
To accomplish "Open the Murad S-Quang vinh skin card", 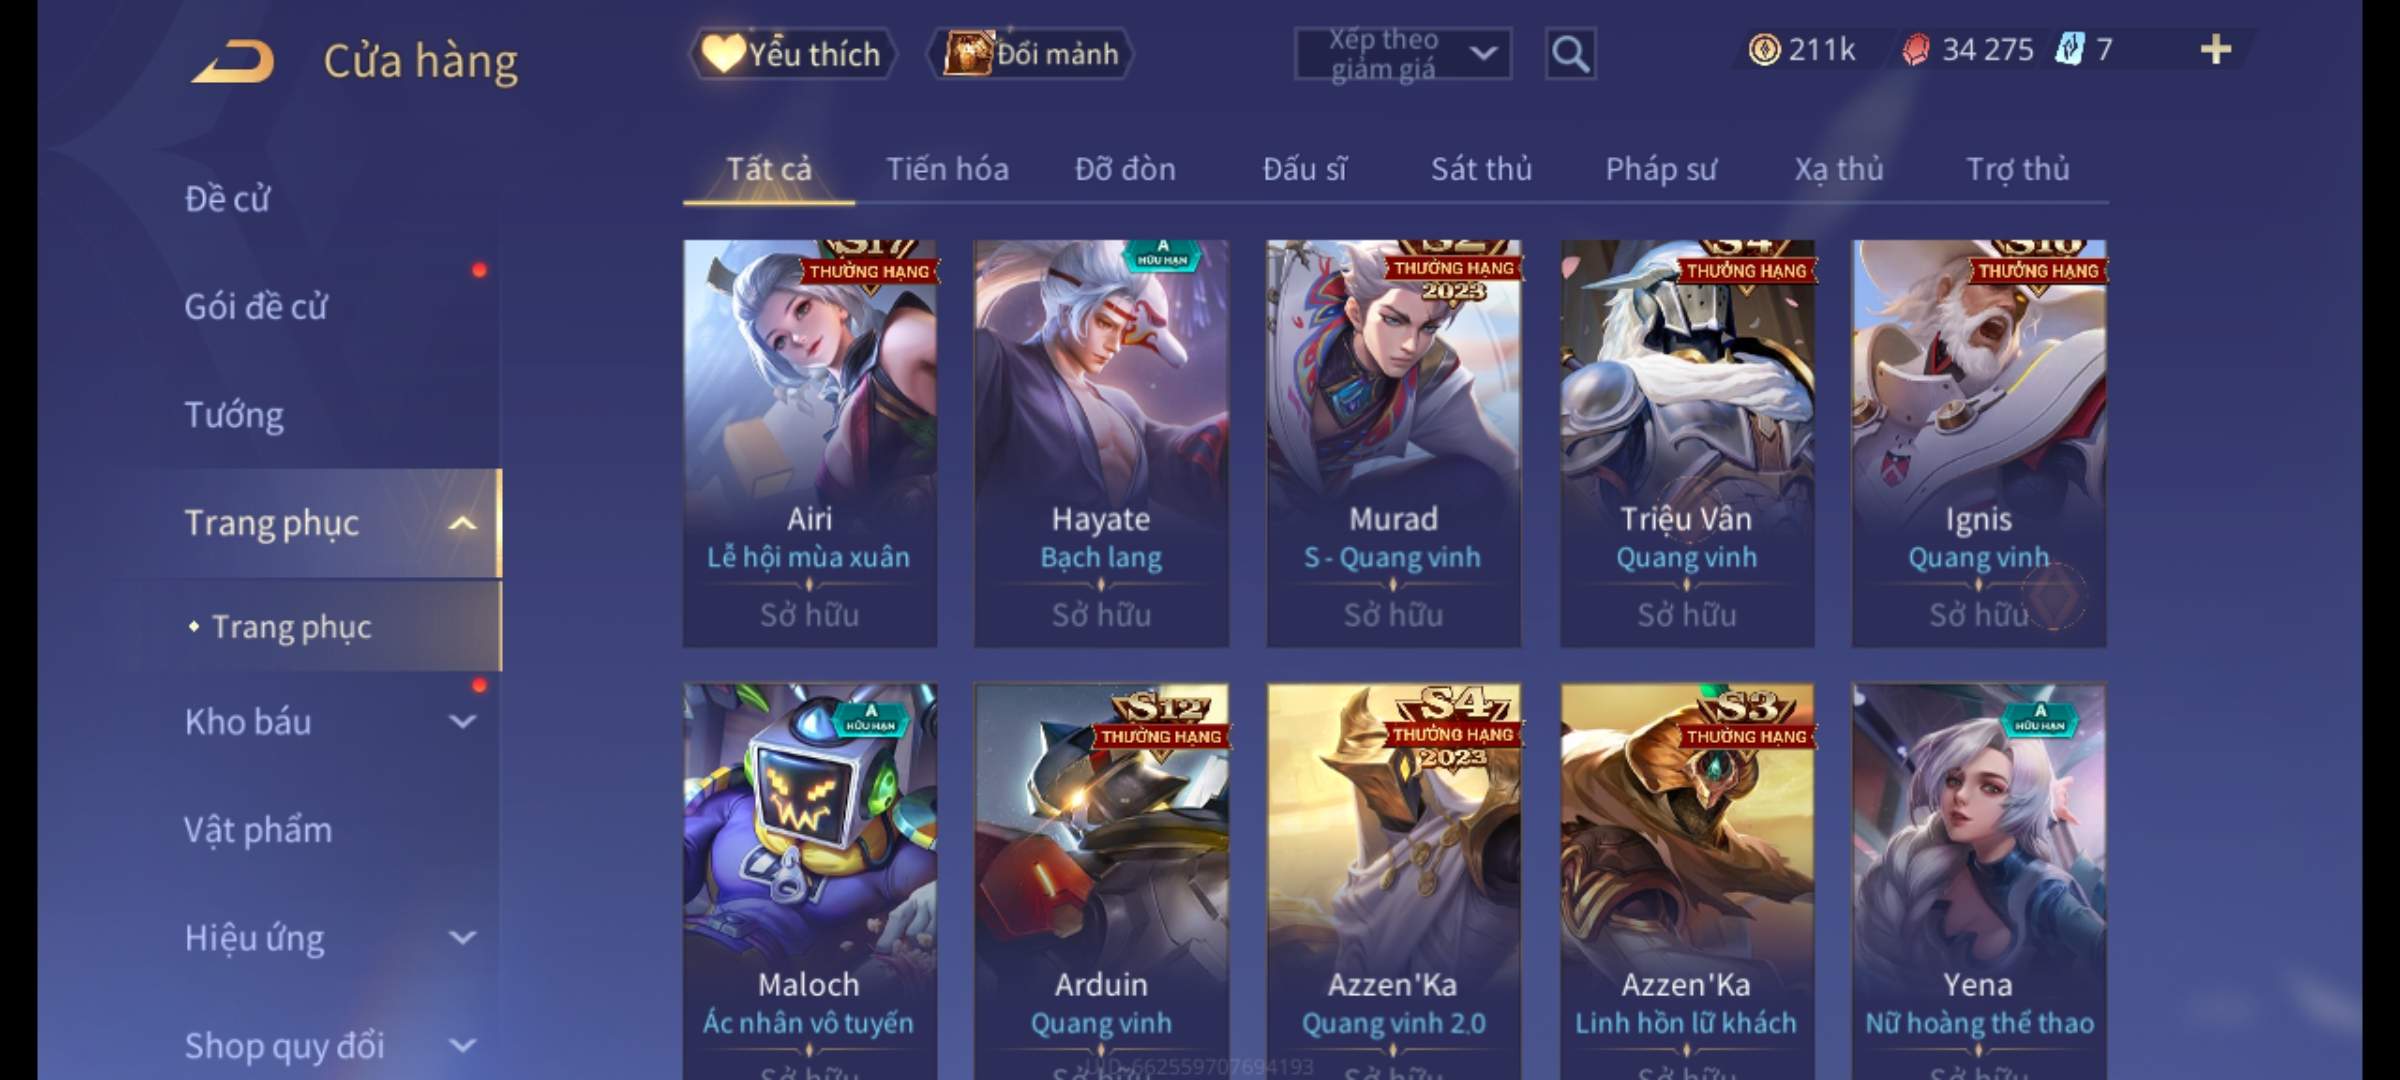I will tap(1393, 443).
